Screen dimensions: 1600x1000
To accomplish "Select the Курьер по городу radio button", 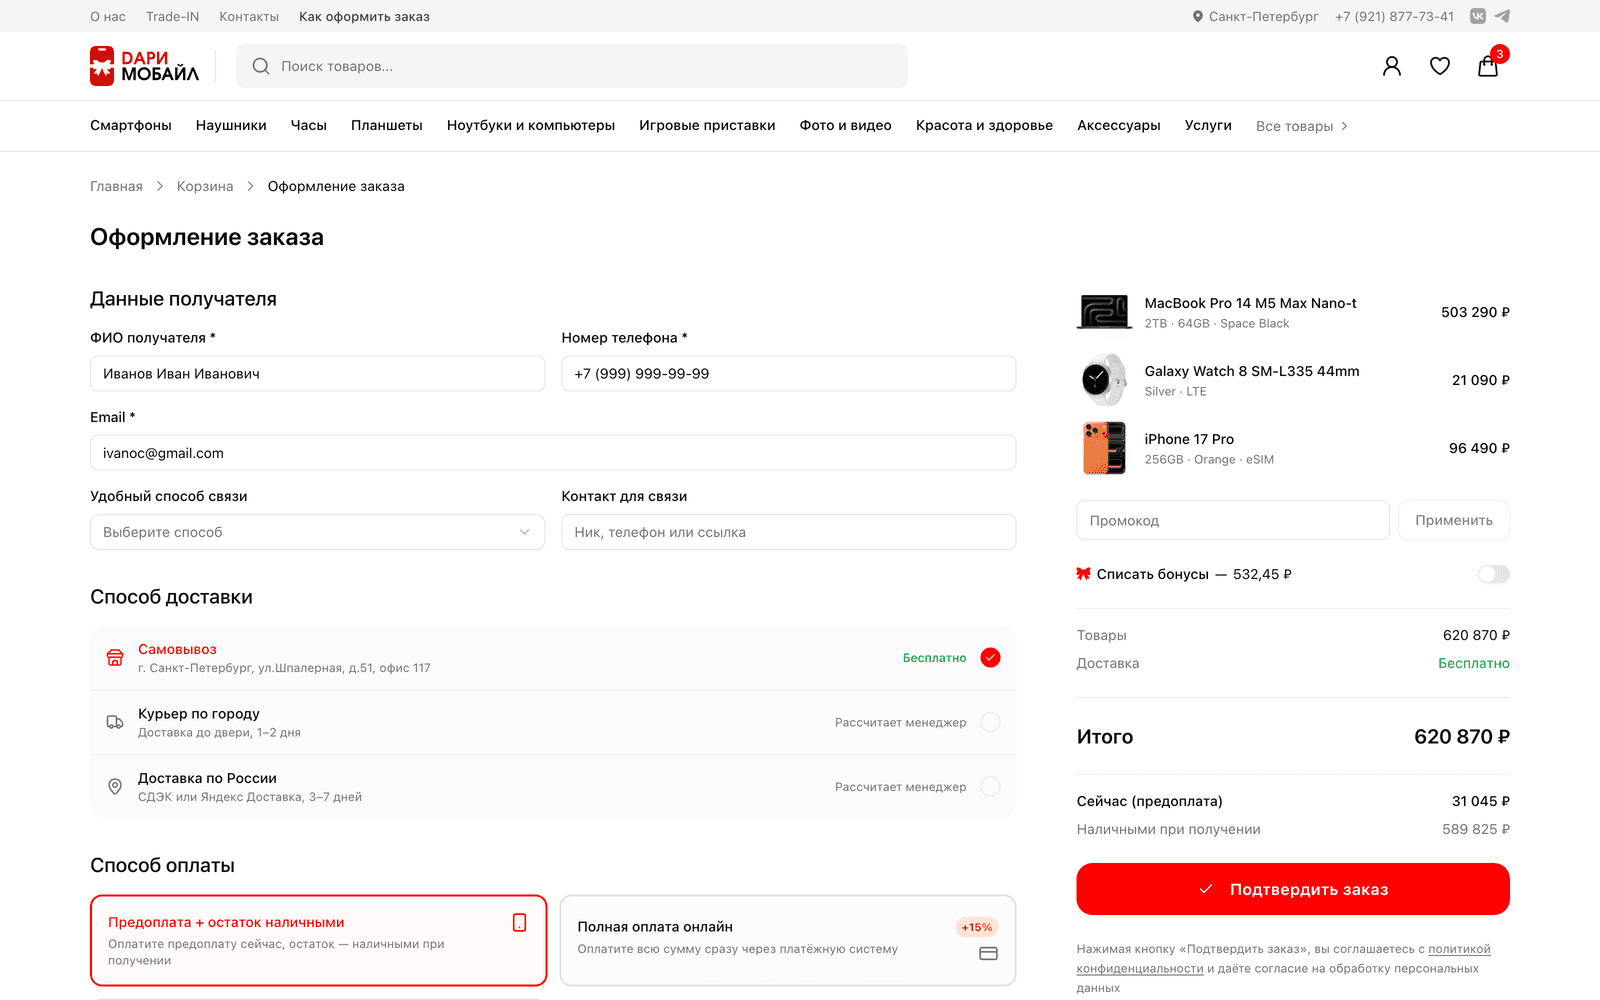I will coord(990,722).
